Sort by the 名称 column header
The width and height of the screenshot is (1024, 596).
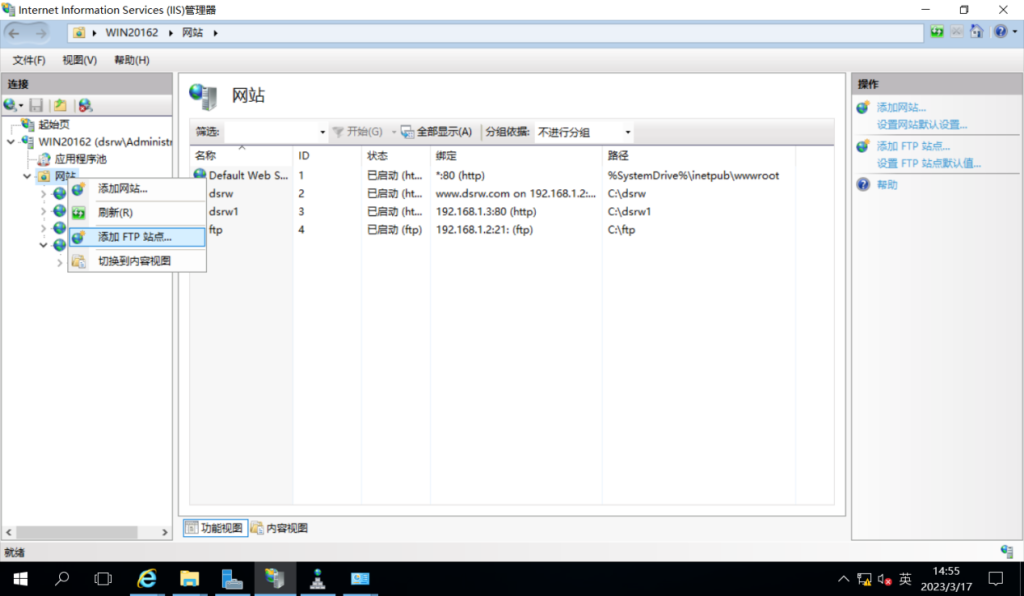pyautogui.click(x=242, y=155)
